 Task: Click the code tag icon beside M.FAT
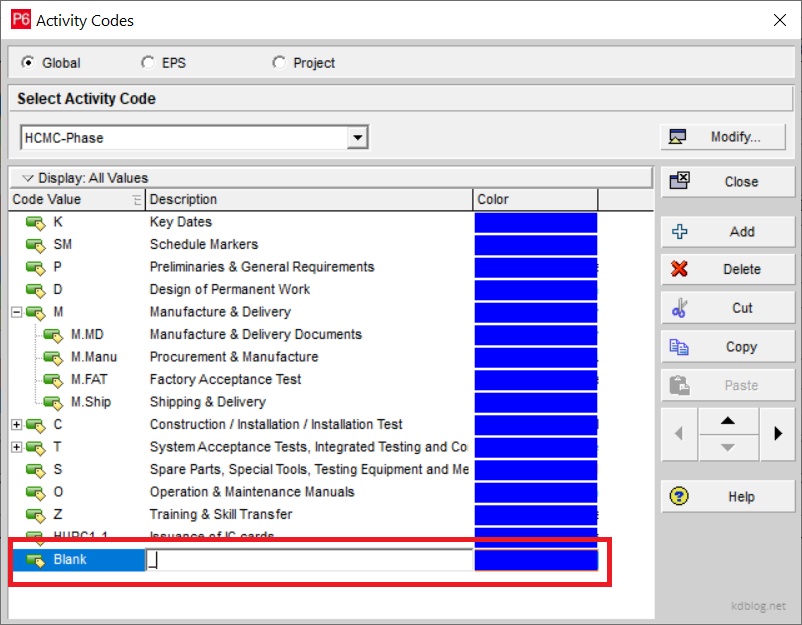click(53, 380)
